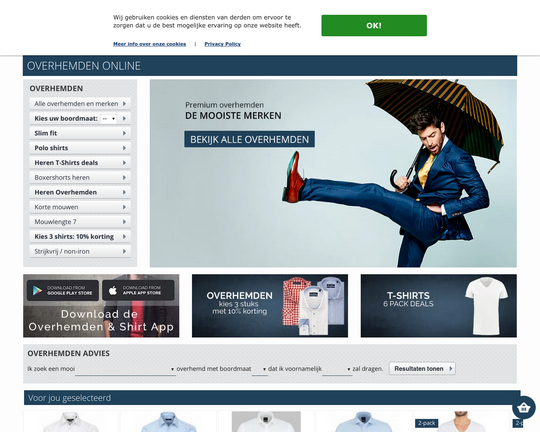Viewport: 540px width, 432px height.
Task: Open shirt style dropdown after 'Ik zoek een mooi'
Action: point(125,369)
